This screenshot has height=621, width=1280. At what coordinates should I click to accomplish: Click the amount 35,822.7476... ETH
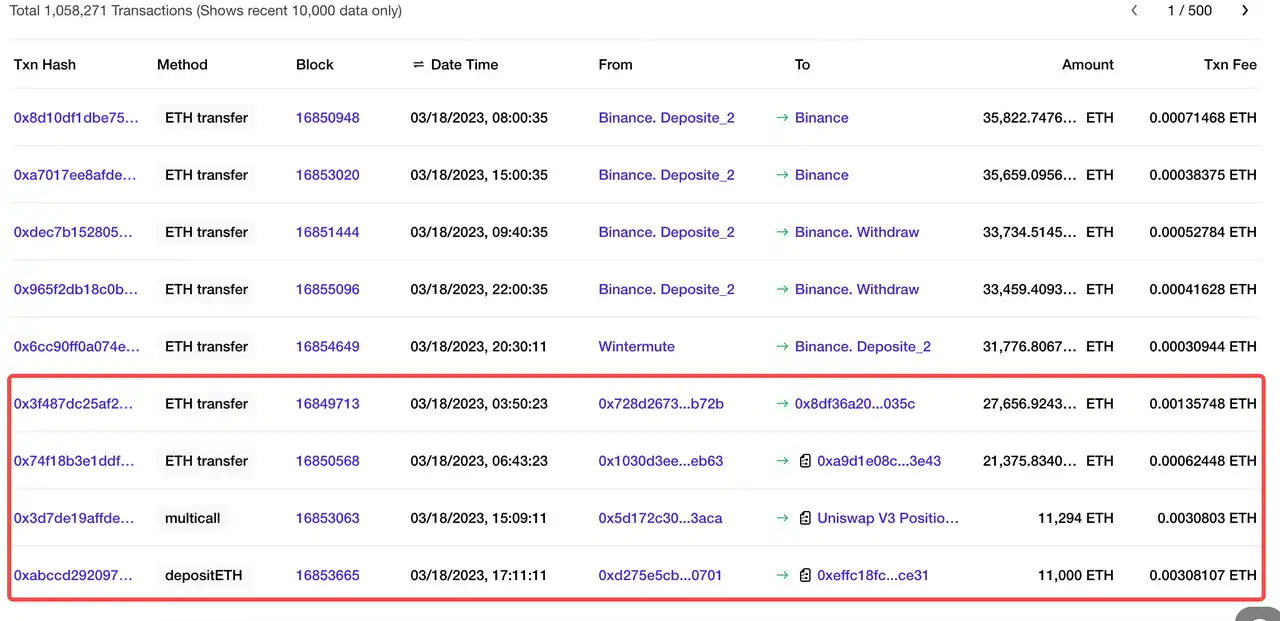click(x=1048, y=118)
